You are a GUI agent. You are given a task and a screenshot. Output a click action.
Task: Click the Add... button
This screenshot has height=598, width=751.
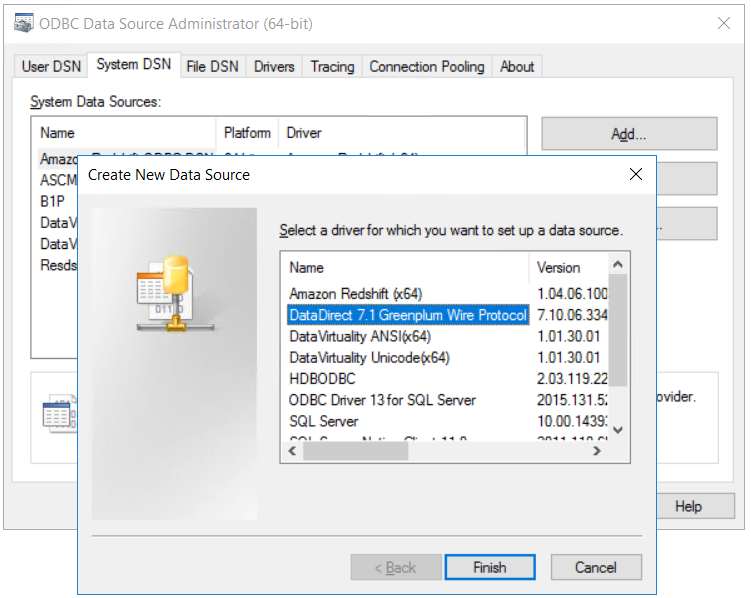pos(629,134)
